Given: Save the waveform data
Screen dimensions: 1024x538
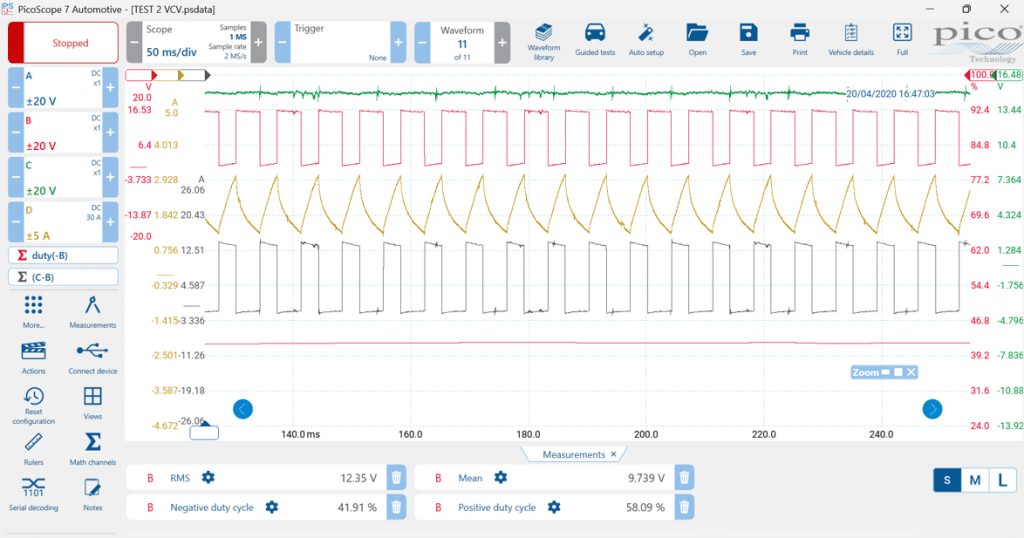Looking at the screenshot, I should (x=748, y=40).
